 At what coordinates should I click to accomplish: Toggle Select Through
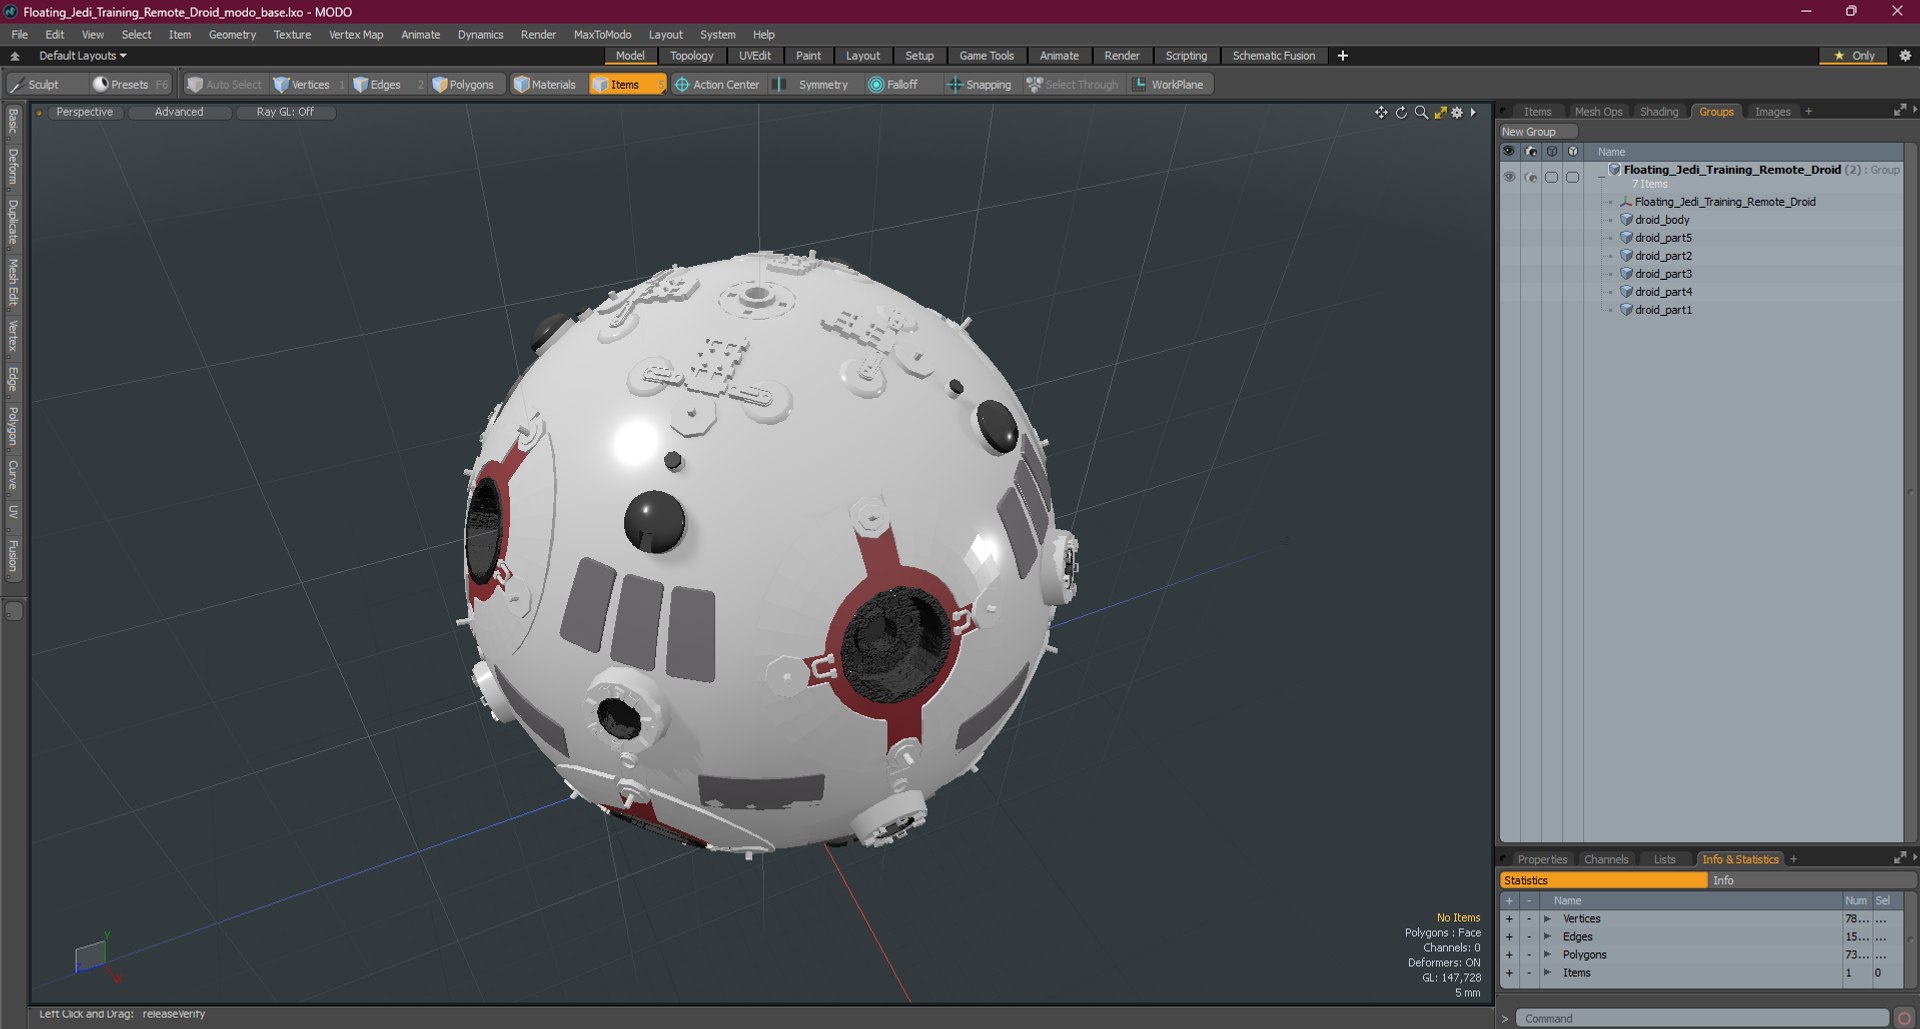(x=1072, y=85)
